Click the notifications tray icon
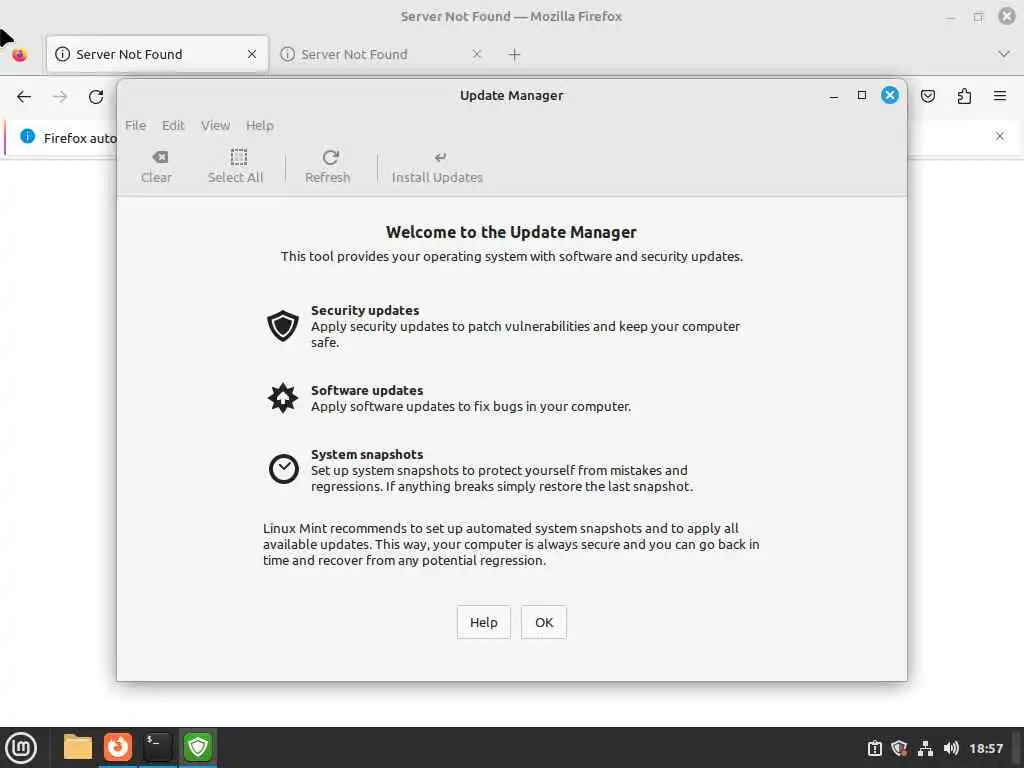The height and width of the screenshot is (768, 1024). (x=874, y=748)
